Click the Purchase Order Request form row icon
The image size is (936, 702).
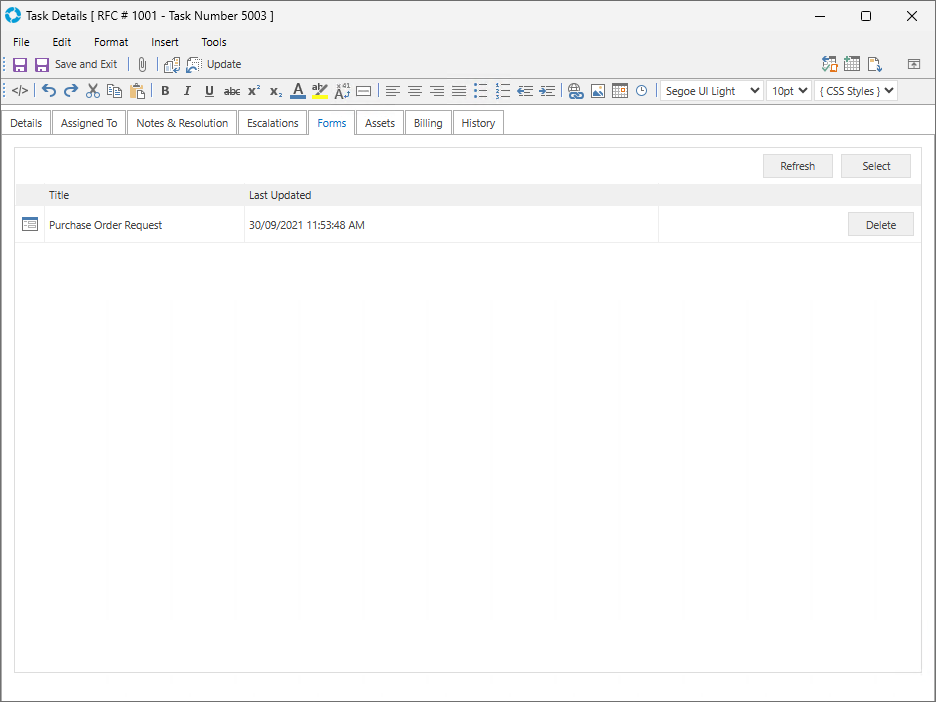tap(30, 225)
